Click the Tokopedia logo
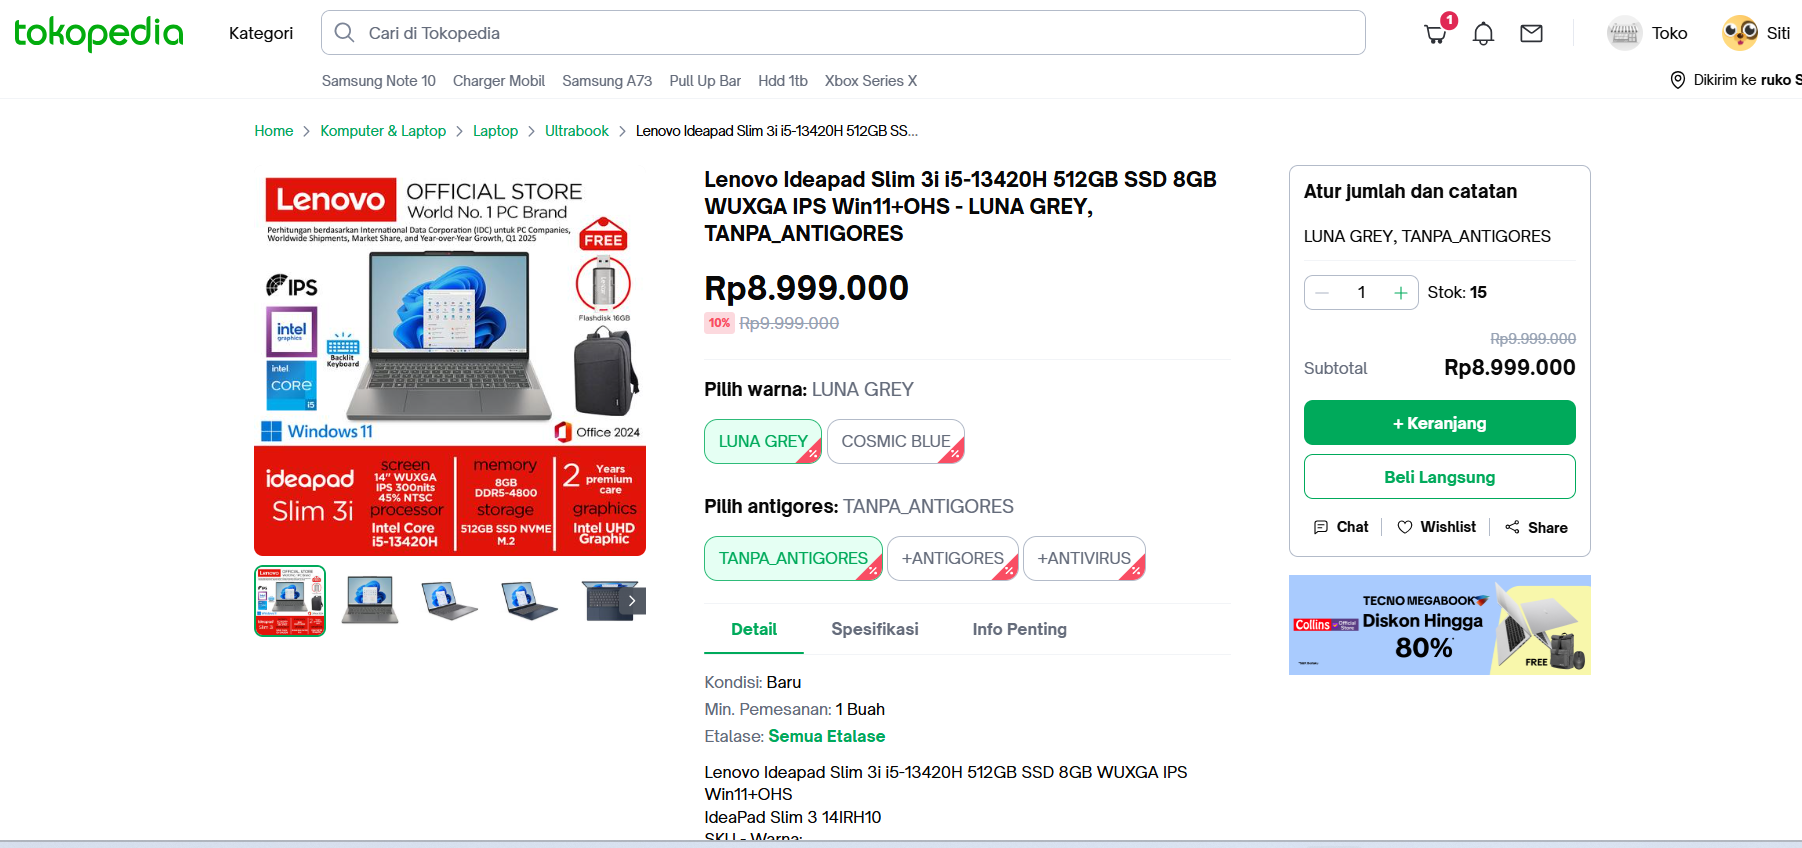Viewport: 1802px width, 848px height. [99, 33]
